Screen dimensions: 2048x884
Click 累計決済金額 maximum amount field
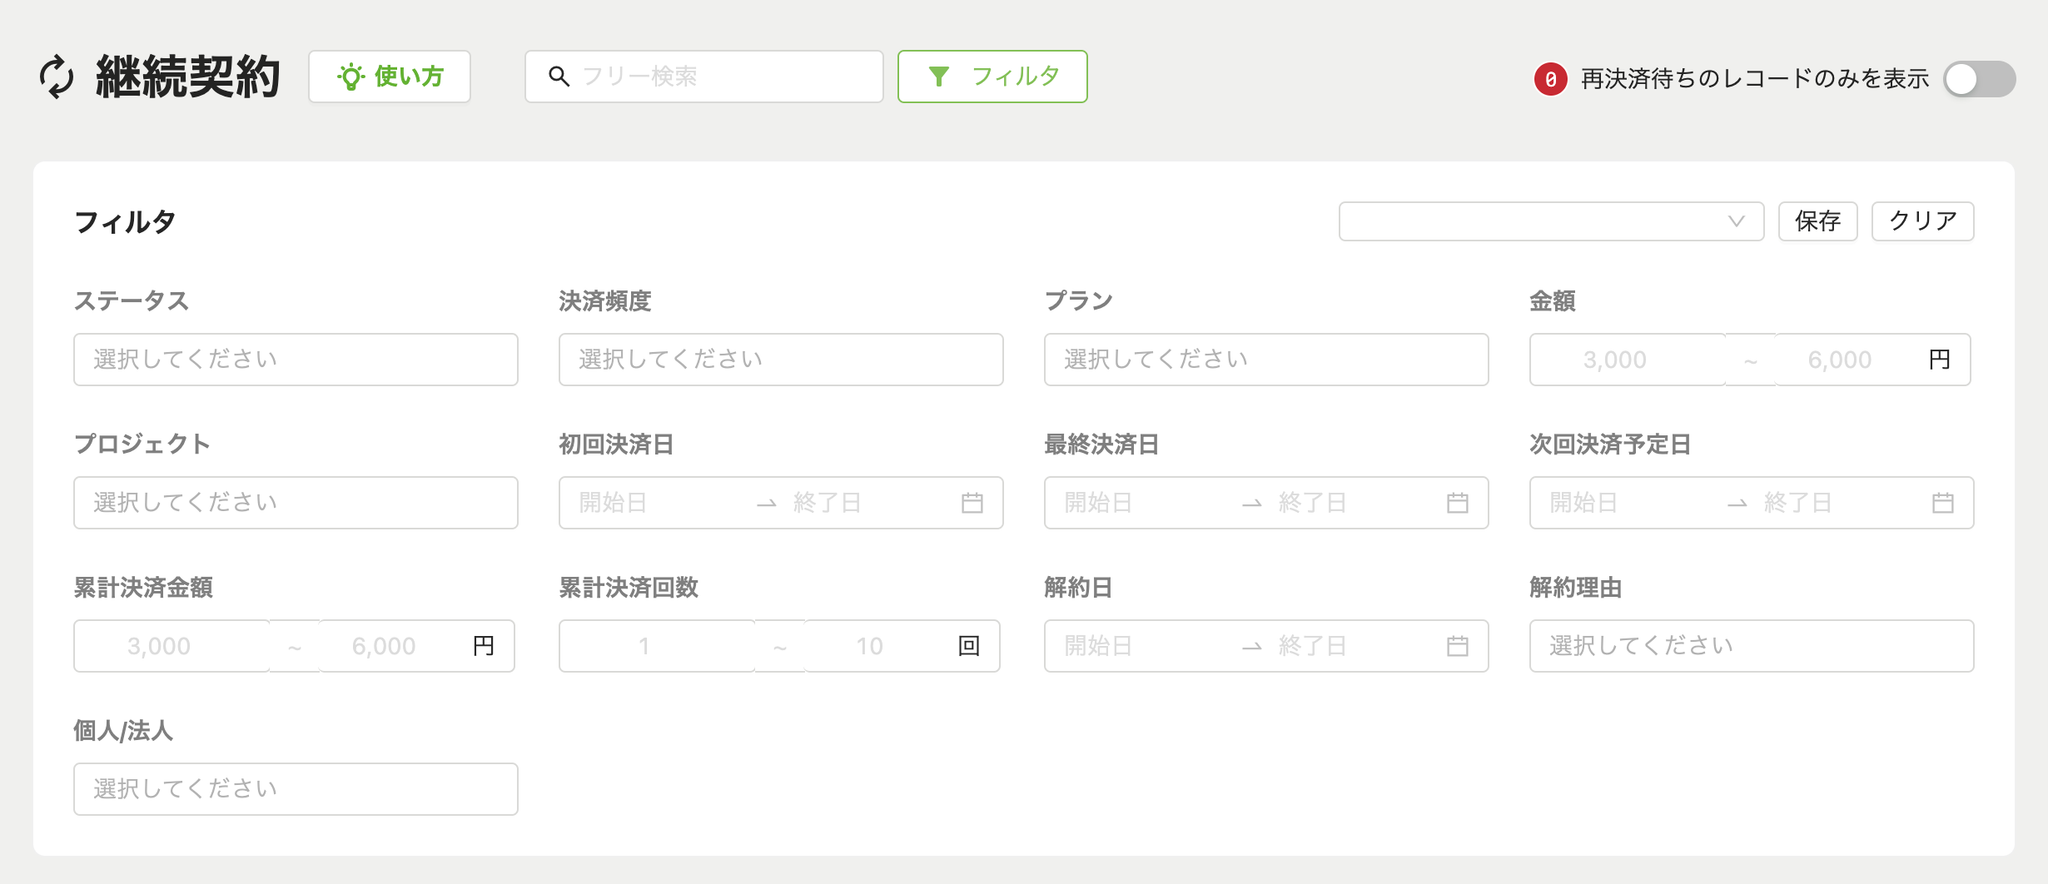point(384,646)
